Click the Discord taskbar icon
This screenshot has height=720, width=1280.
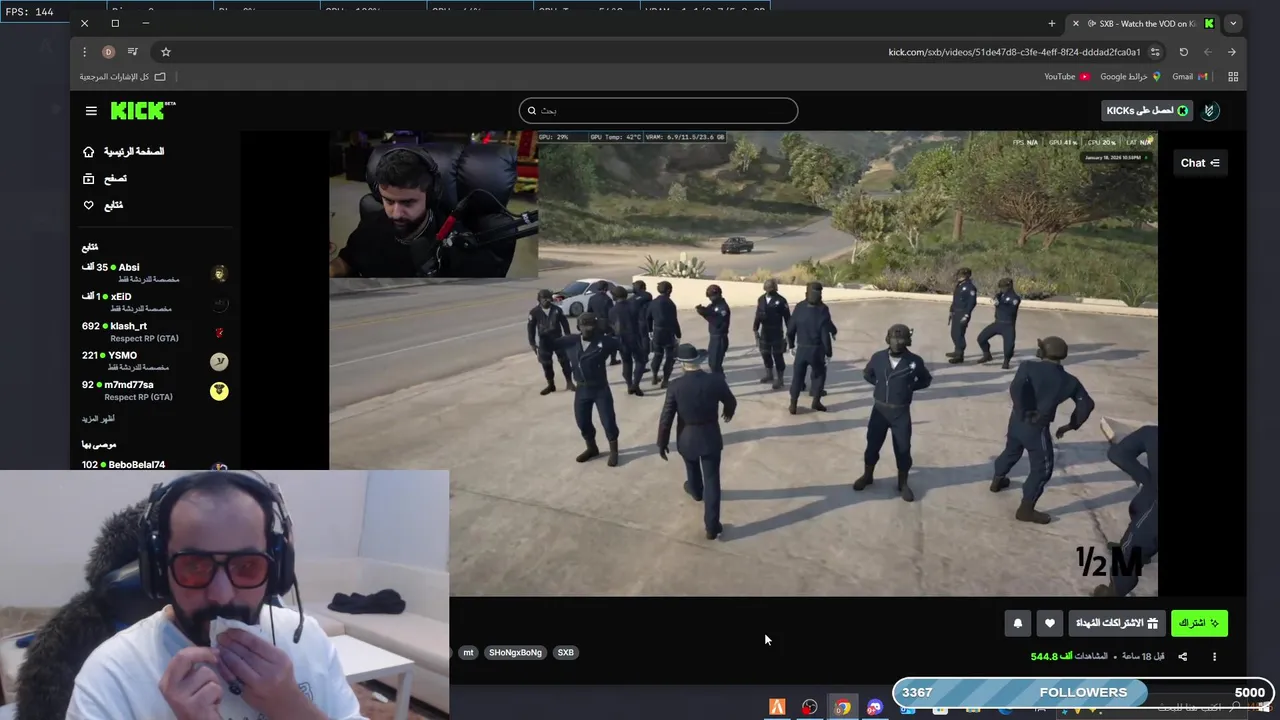pos(875,707)
